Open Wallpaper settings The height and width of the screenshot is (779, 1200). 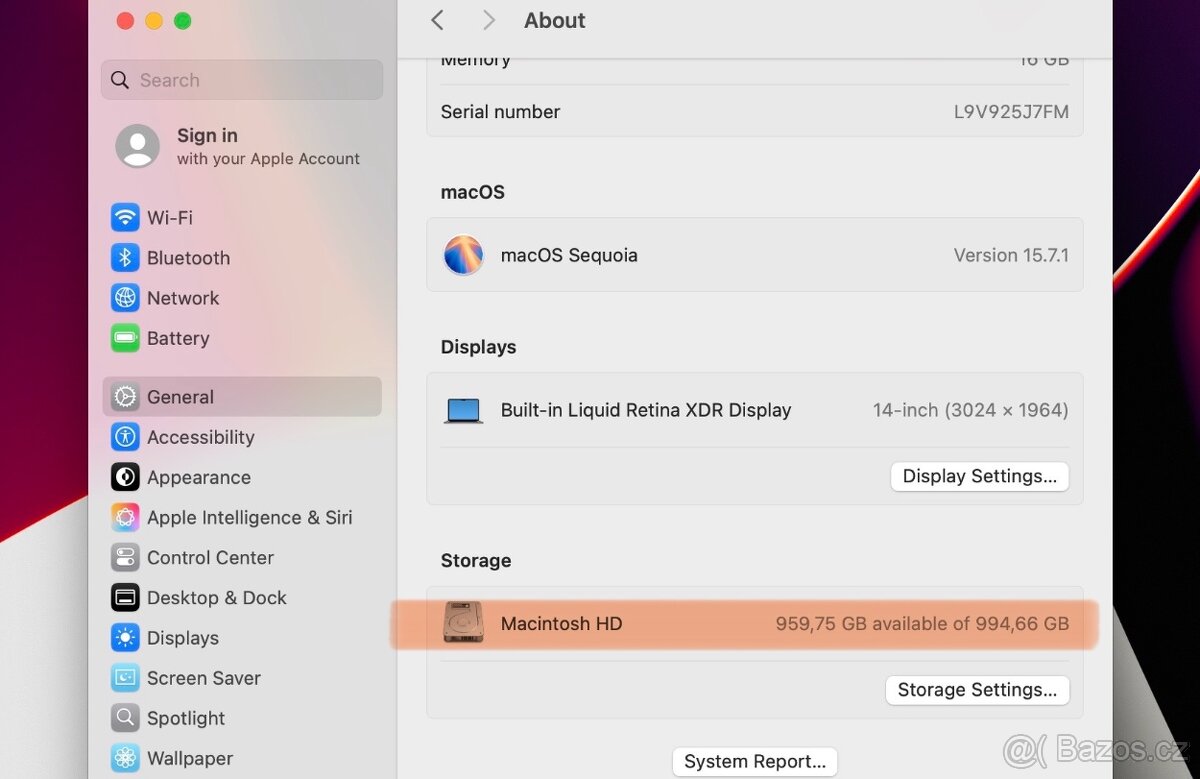(x=189, y=758)
